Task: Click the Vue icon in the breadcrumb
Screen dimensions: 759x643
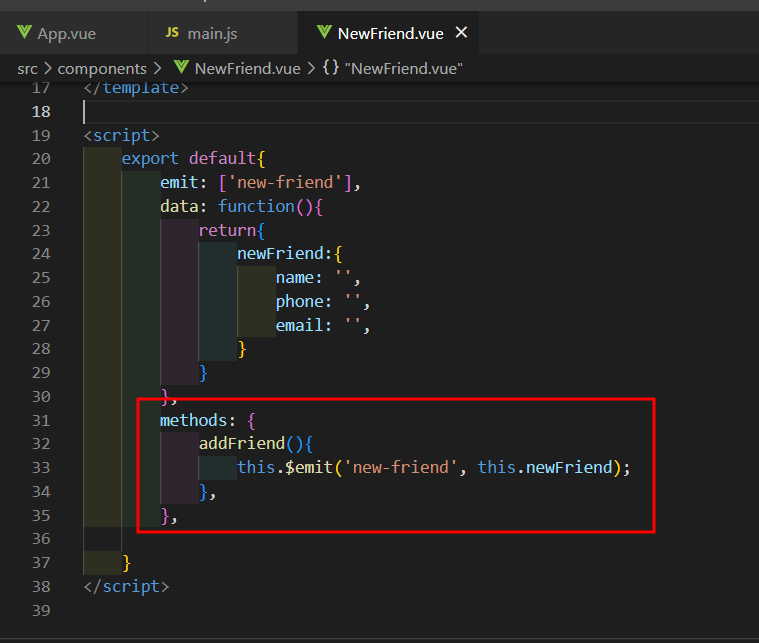Action: click(181, 67)
